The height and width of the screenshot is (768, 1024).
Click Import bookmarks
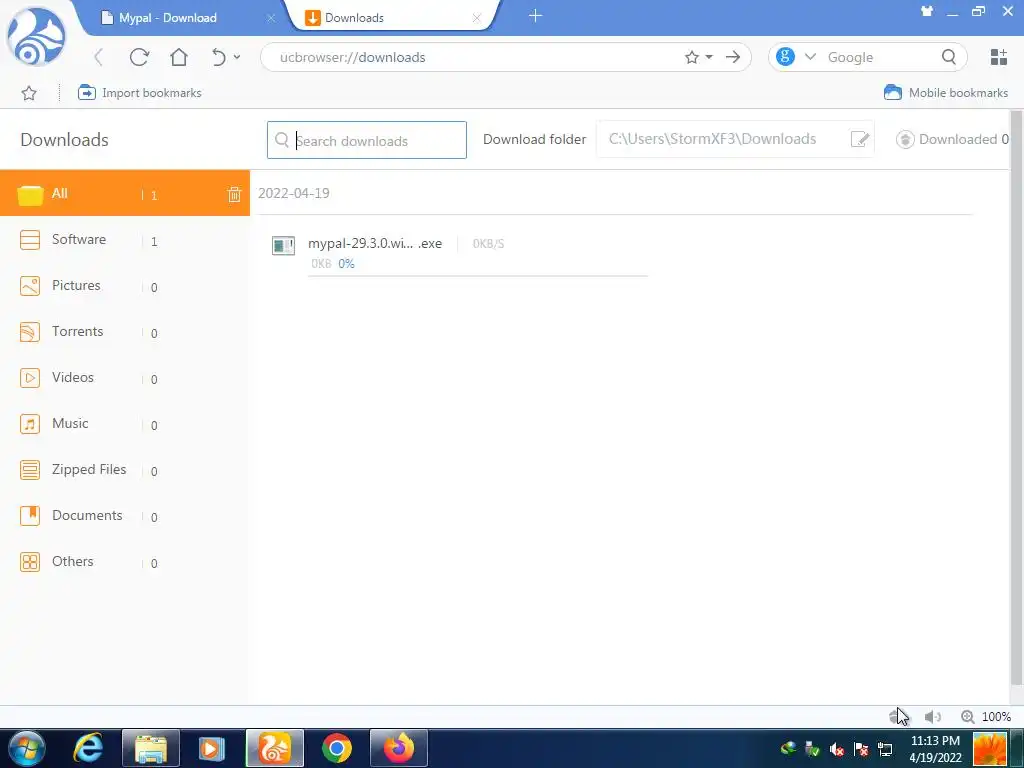[x=140, y=93]
